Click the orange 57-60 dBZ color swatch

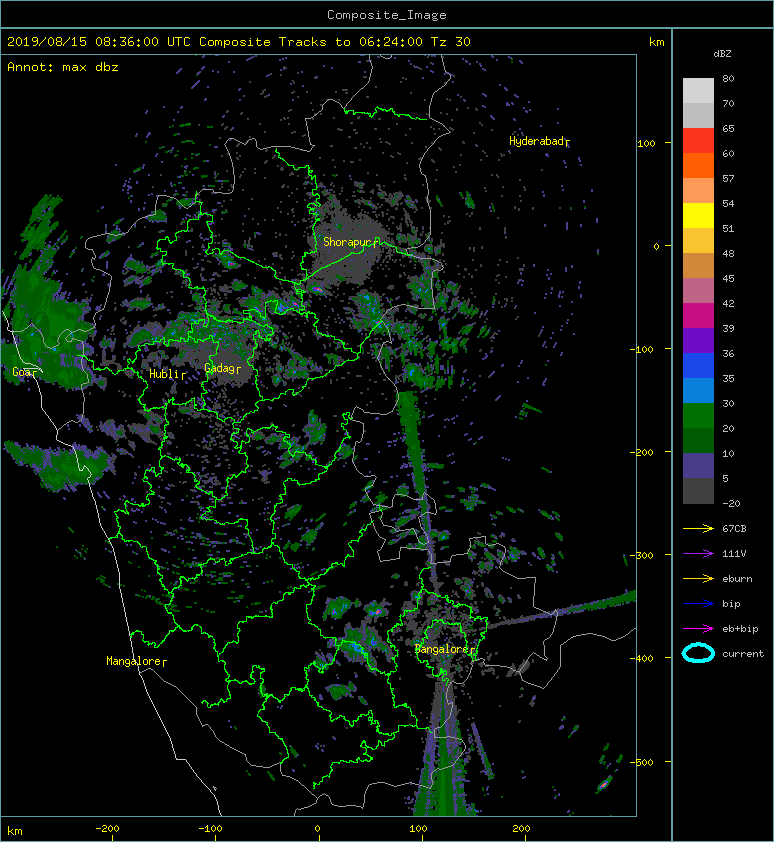698,166
